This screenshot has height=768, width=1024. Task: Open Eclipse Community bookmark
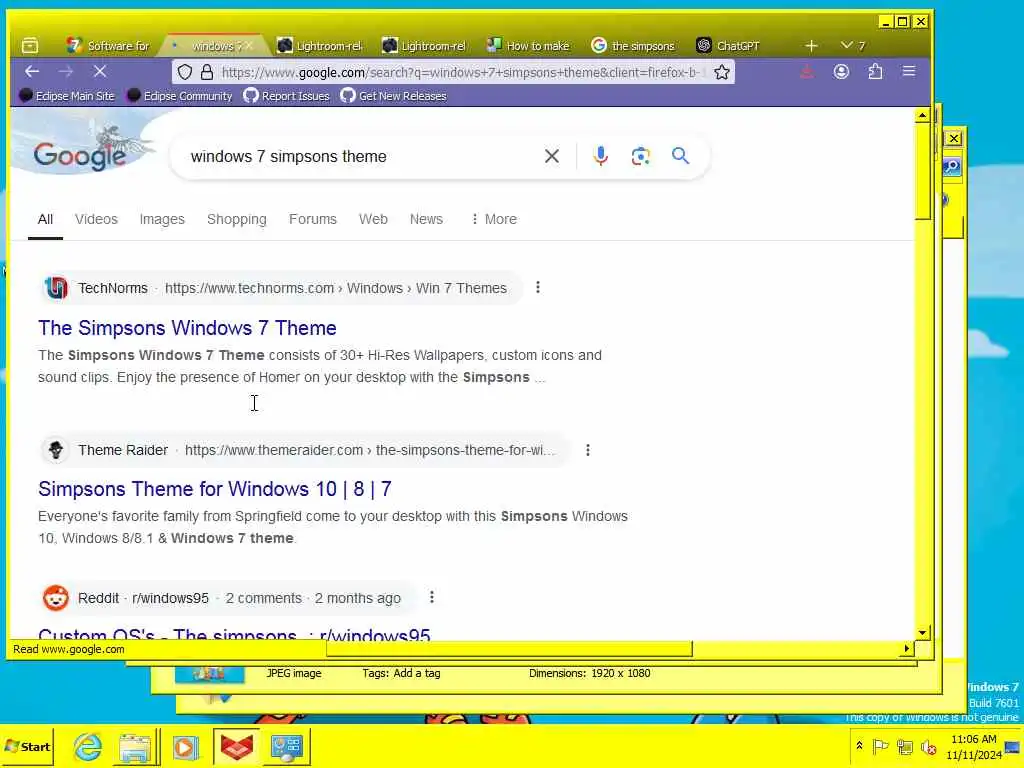[180, 96]
